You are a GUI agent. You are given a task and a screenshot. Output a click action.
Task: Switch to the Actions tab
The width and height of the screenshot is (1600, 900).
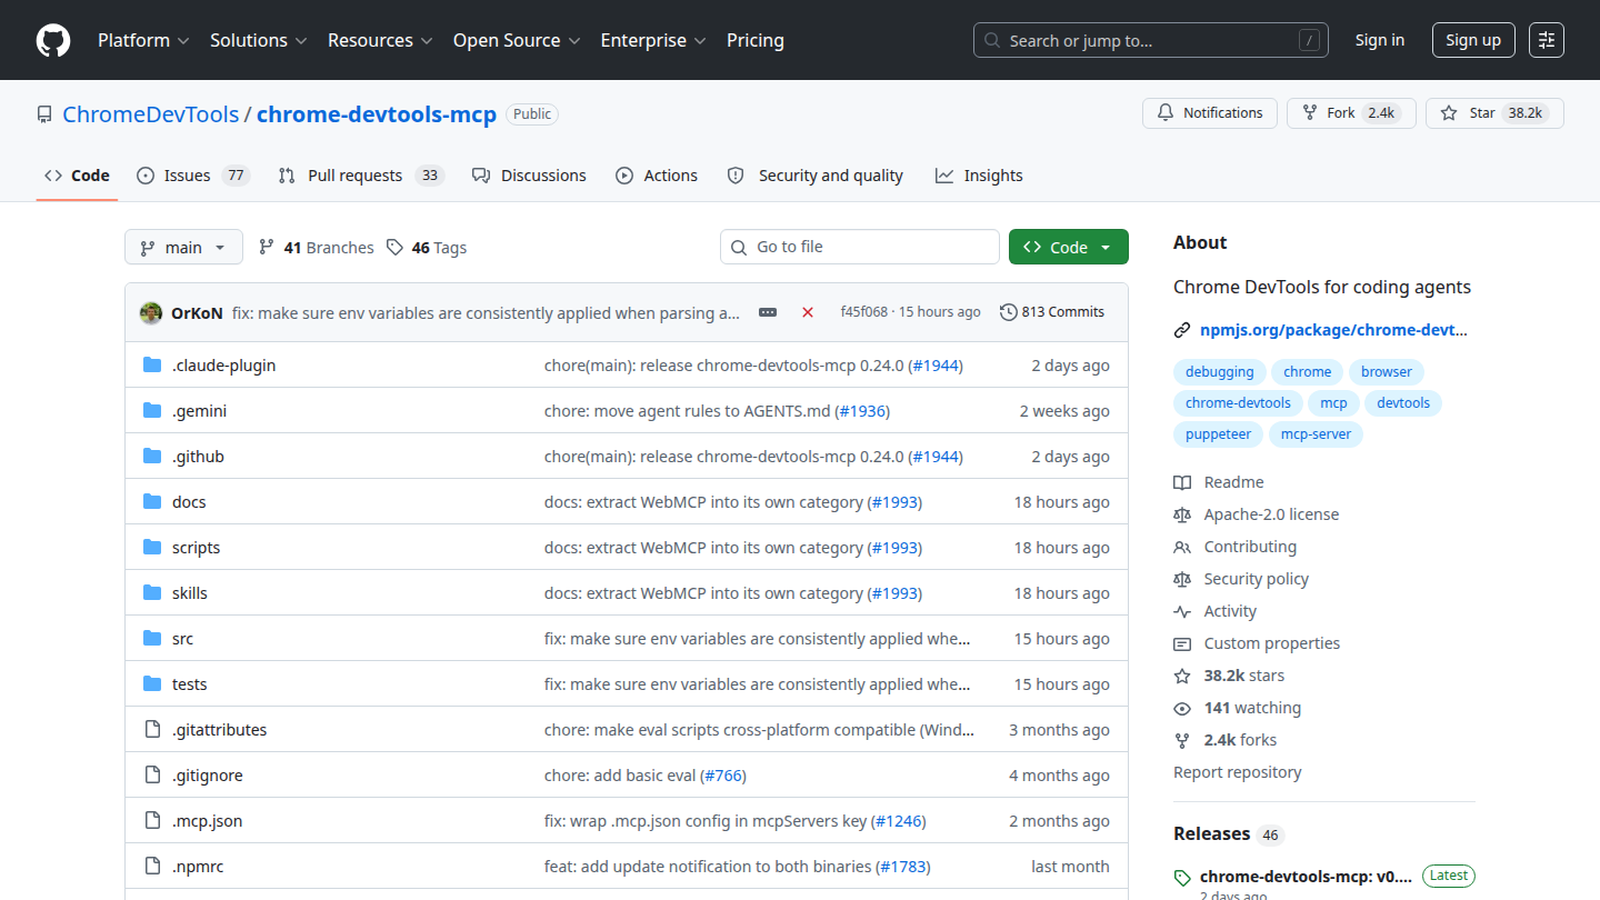pos(657,175)
